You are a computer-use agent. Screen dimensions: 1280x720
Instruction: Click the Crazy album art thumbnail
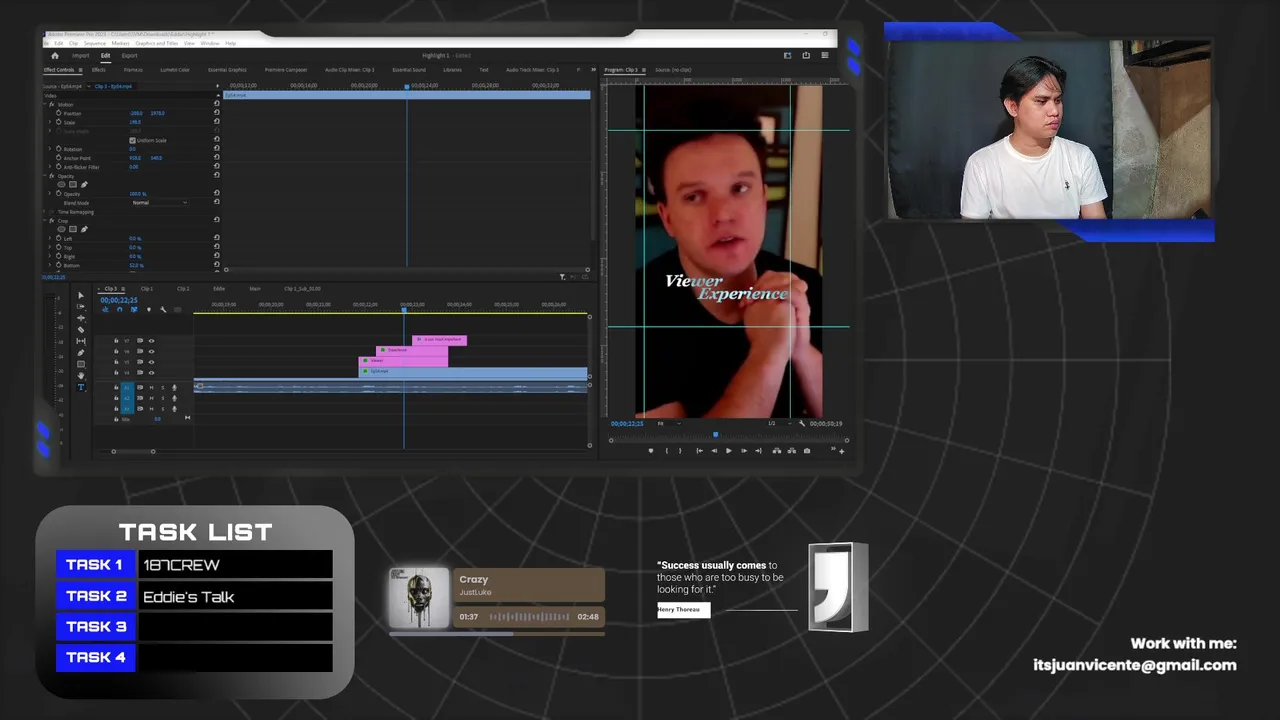419,597
